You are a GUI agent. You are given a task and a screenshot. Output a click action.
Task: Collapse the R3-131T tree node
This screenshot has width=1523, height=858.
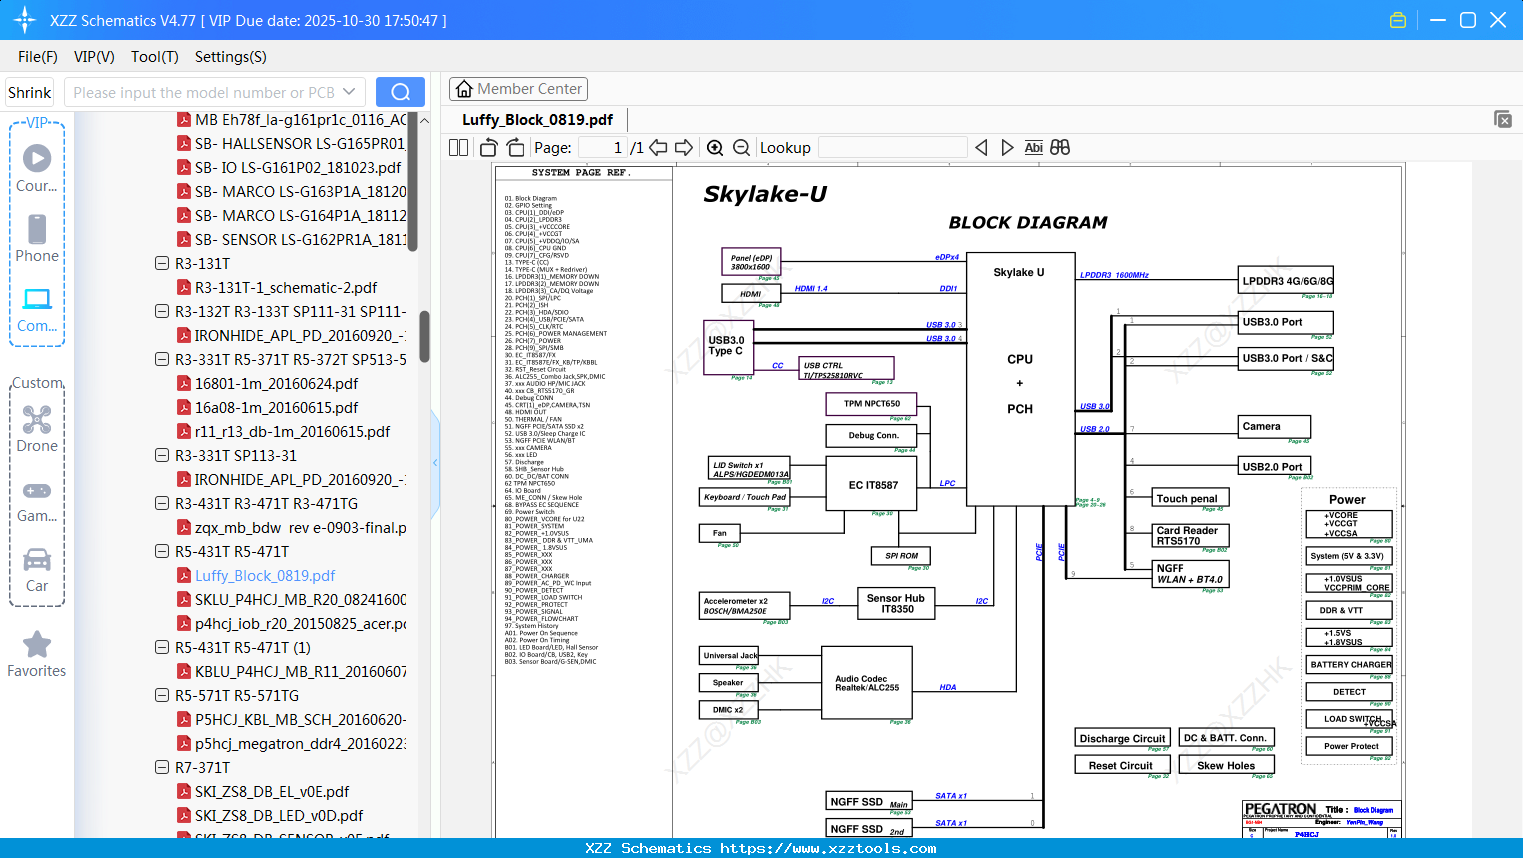[162, 263]
